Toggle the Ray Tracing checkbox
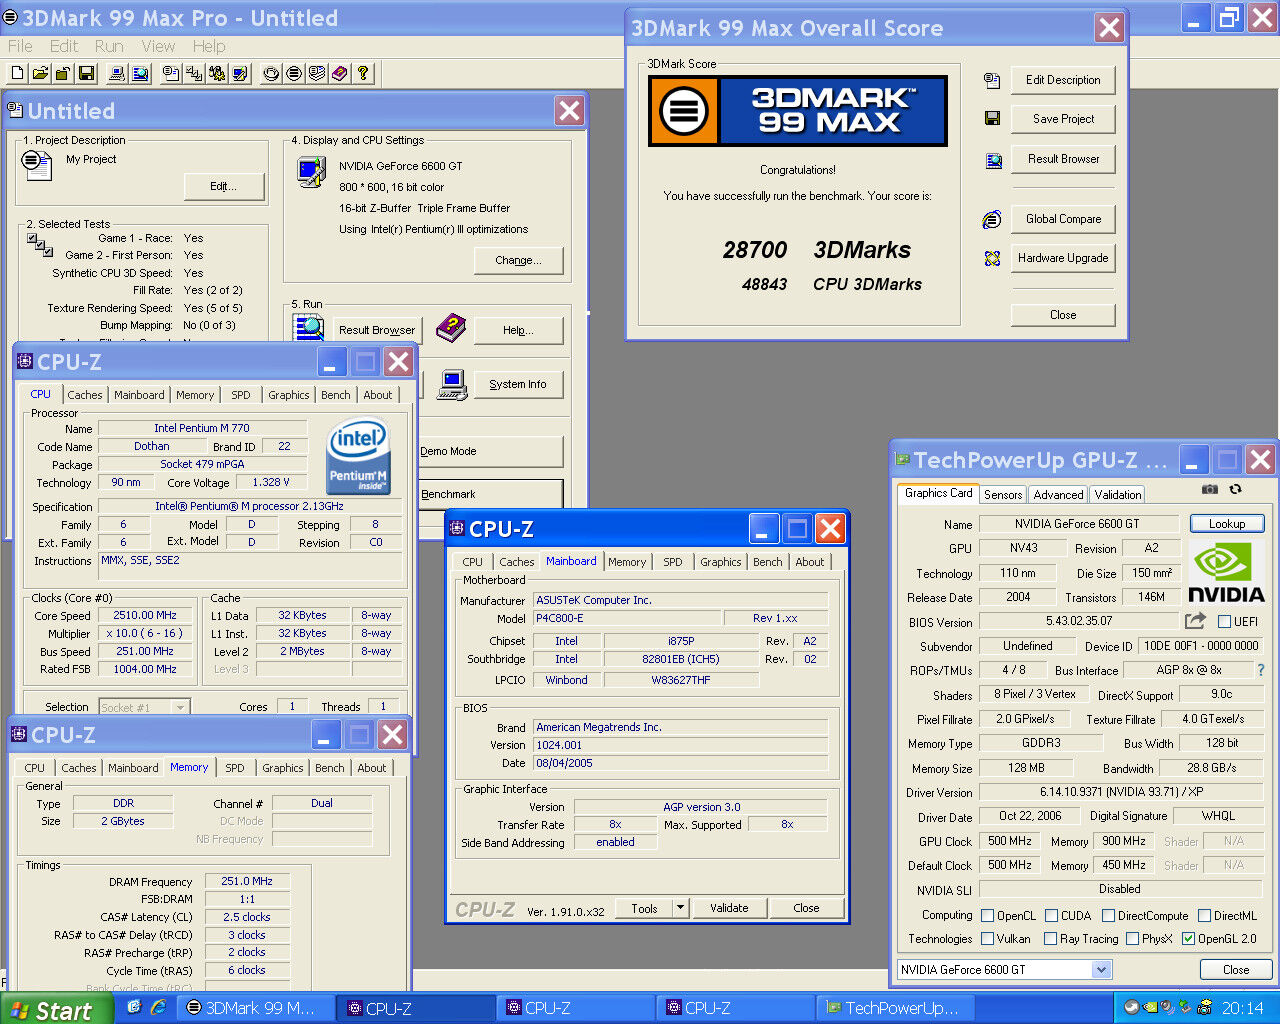 pos(1050,938)
